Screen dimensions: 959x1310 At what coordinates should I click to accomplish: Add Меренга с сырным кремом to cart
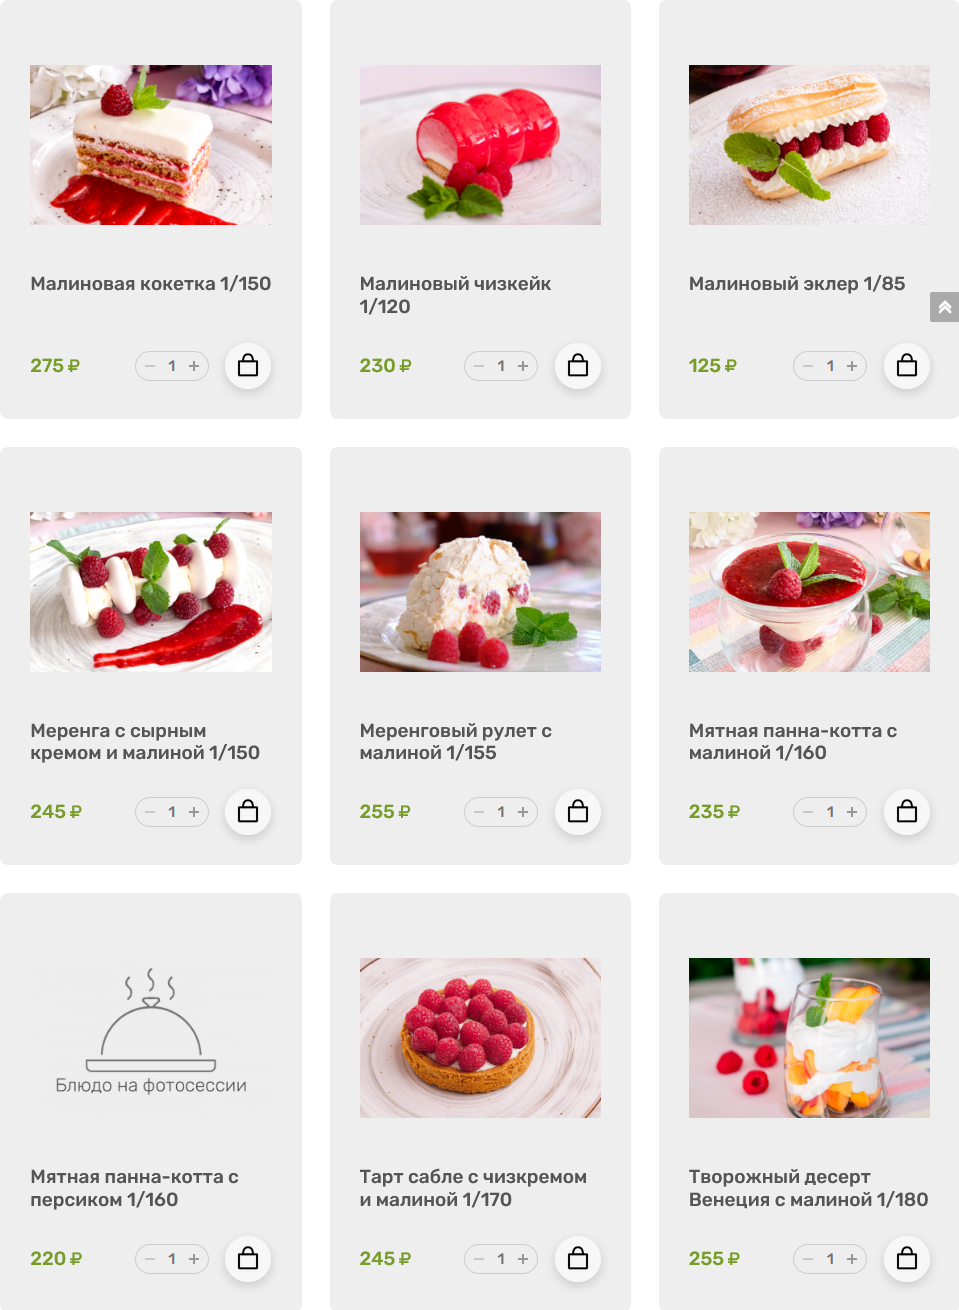(x=248, y=812)
